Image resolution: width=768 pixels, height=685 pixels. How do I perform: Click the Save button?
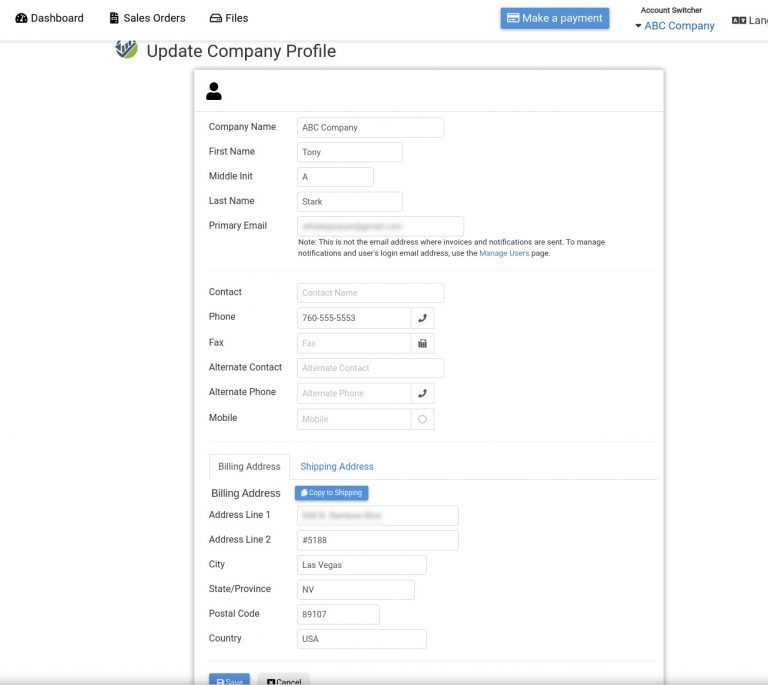[x=229, y=680]
